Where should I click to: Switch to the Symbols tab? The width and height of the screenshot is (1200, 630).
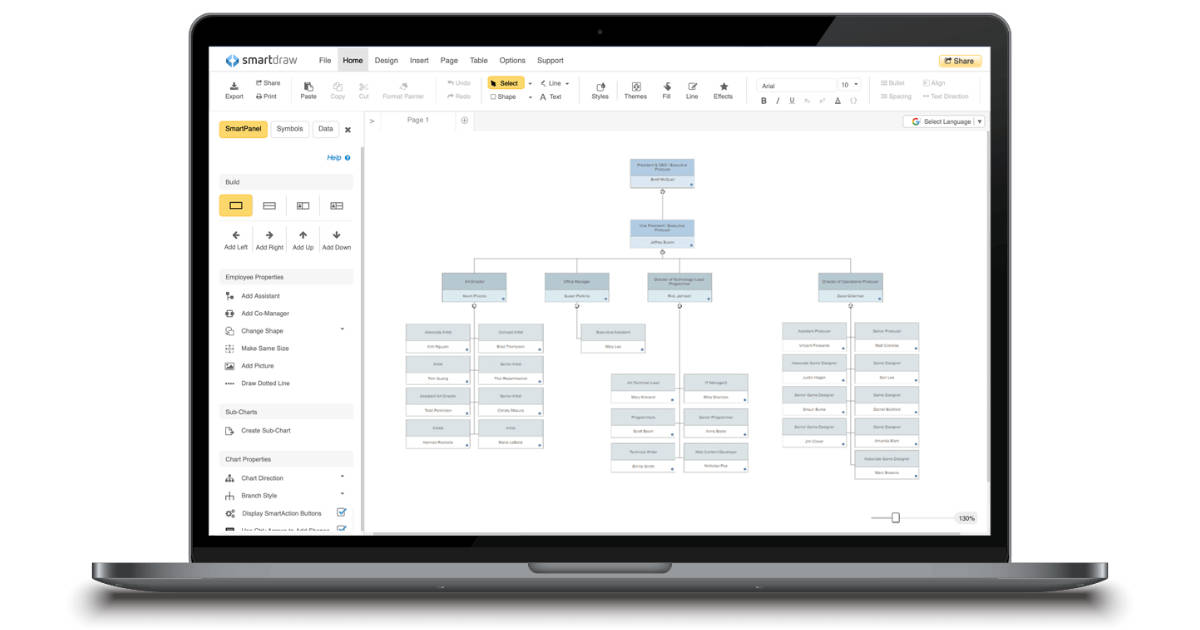coord(289,129)
